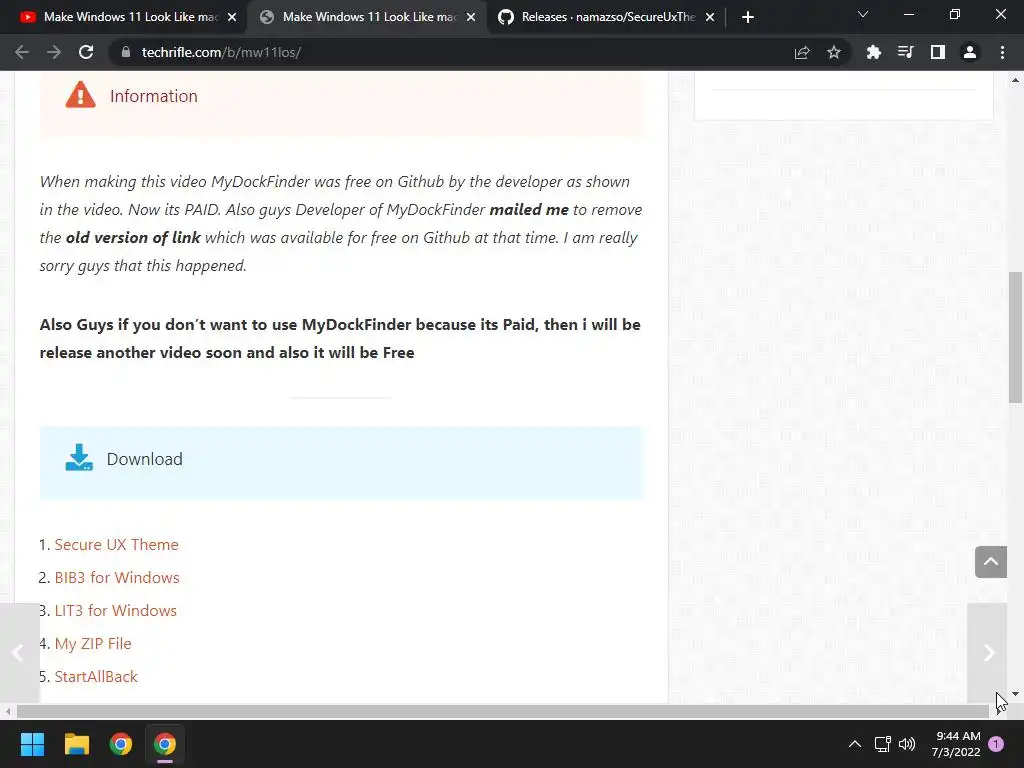This screenshot has height=768, width=1024.
Task: Click the blue Download icon
Action: 79,458
